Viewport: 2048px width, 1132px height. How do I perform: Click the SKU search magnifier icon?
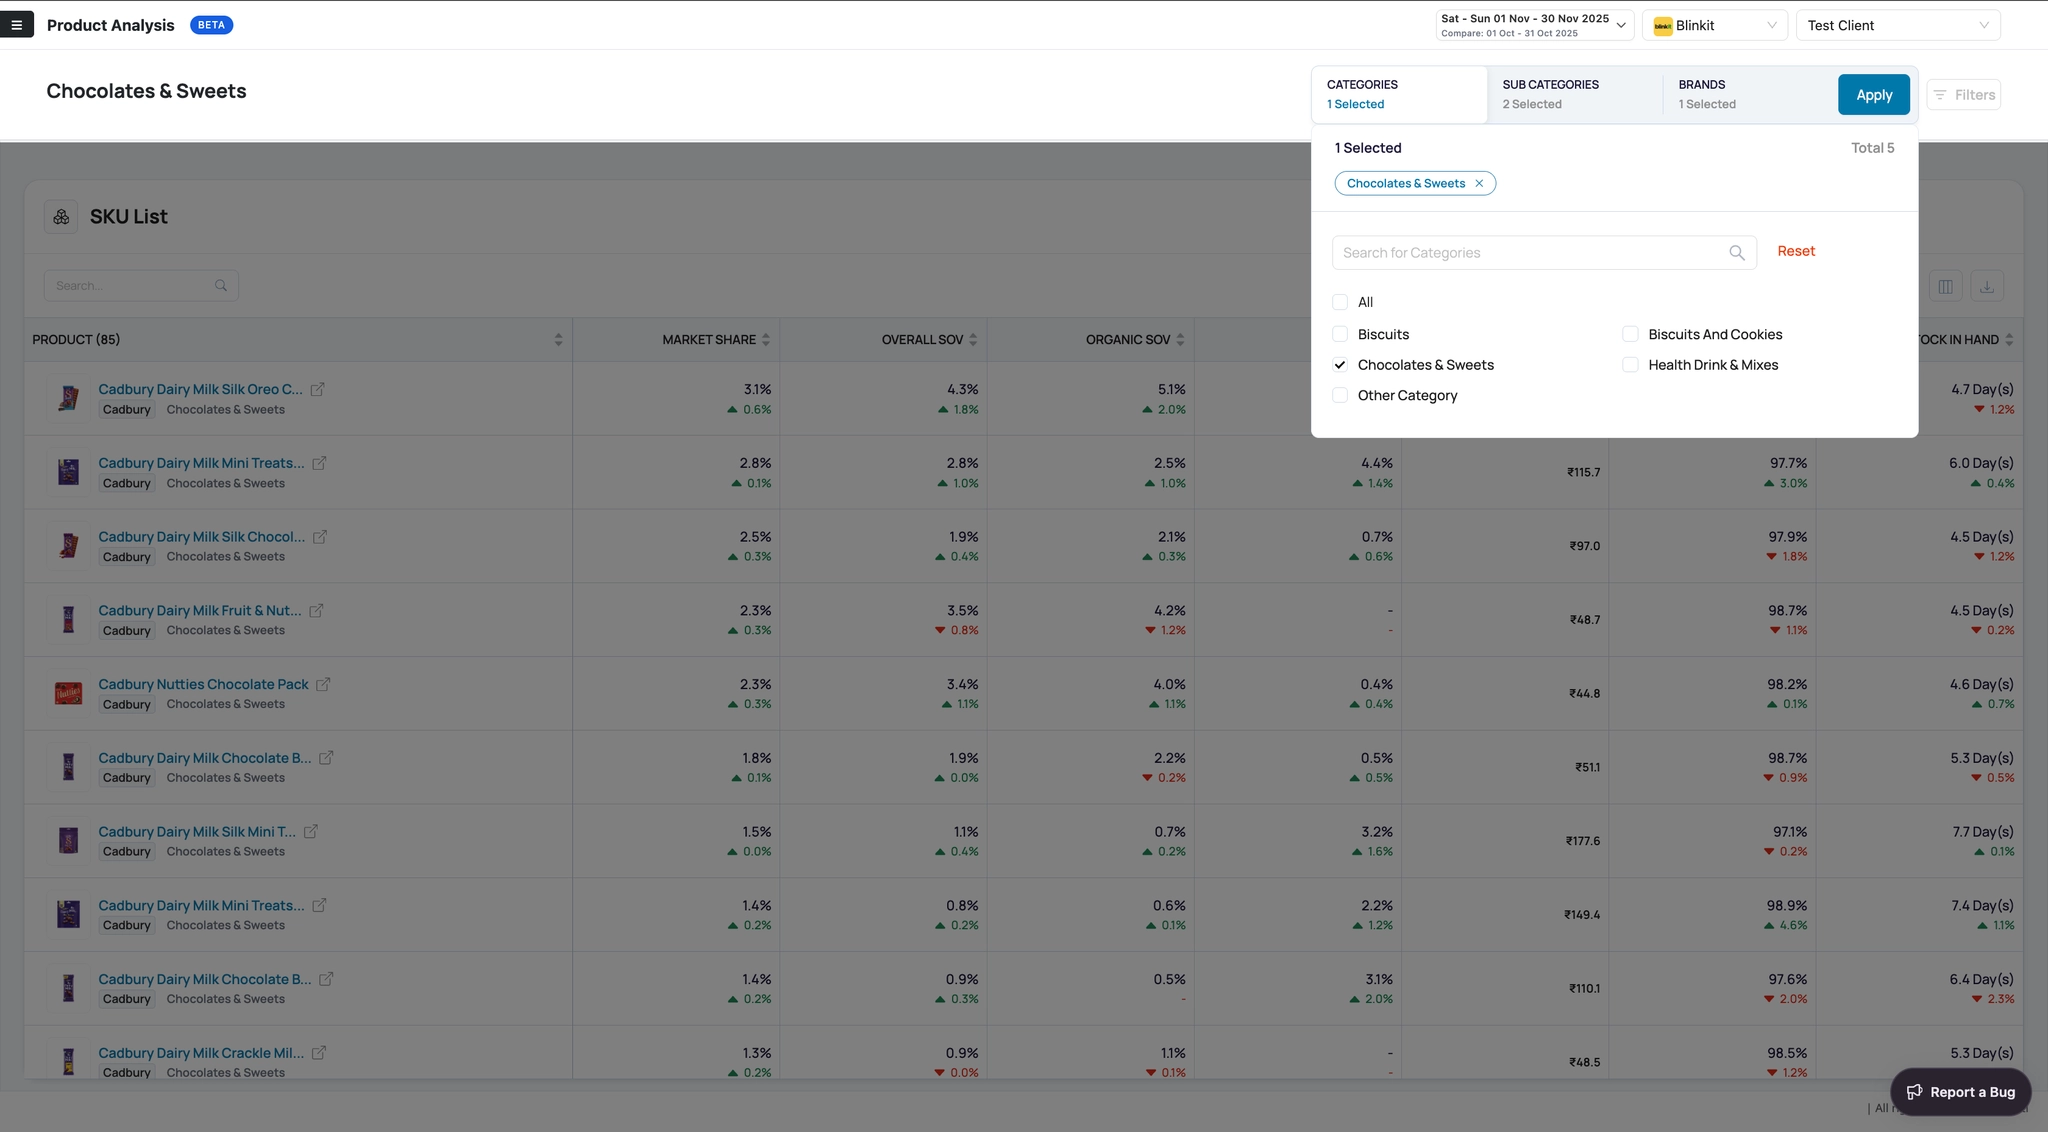click(x=221, y=286)
